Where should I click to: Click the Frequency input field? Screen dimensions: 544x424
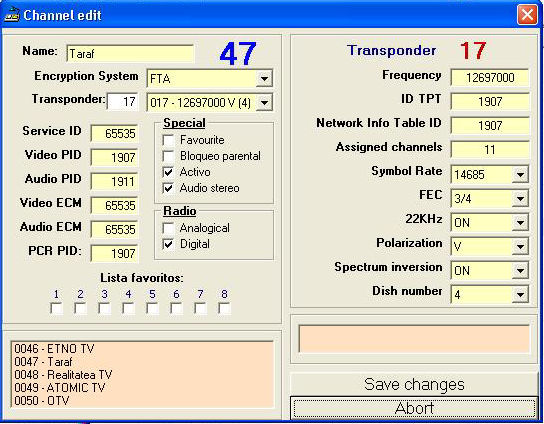coord(490,77)
